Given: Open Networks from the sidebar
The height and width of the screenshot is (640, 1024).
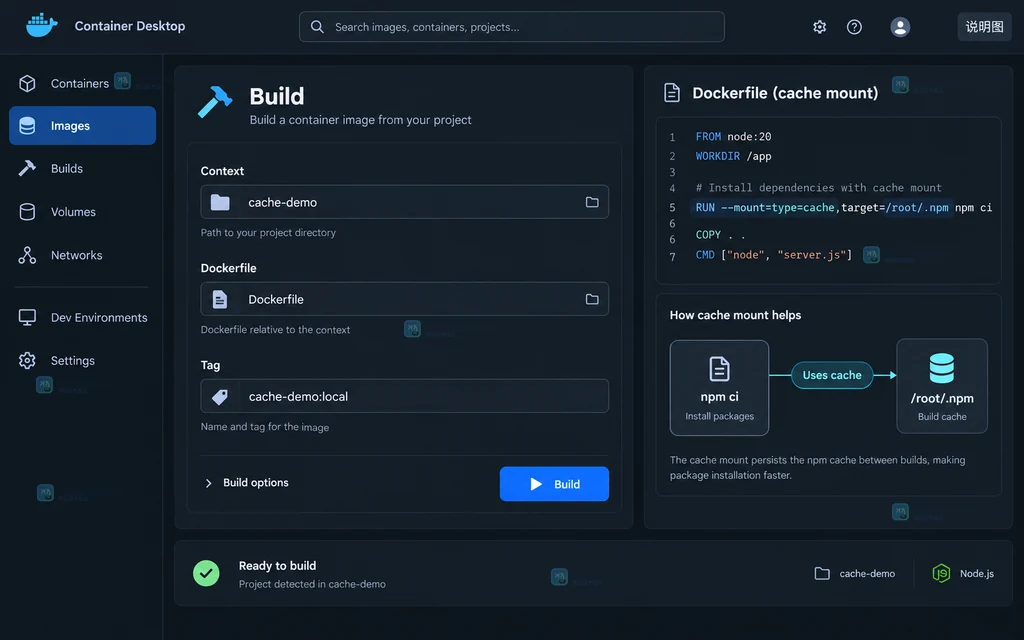Looking at the screenshot, I should pos(82,255).
